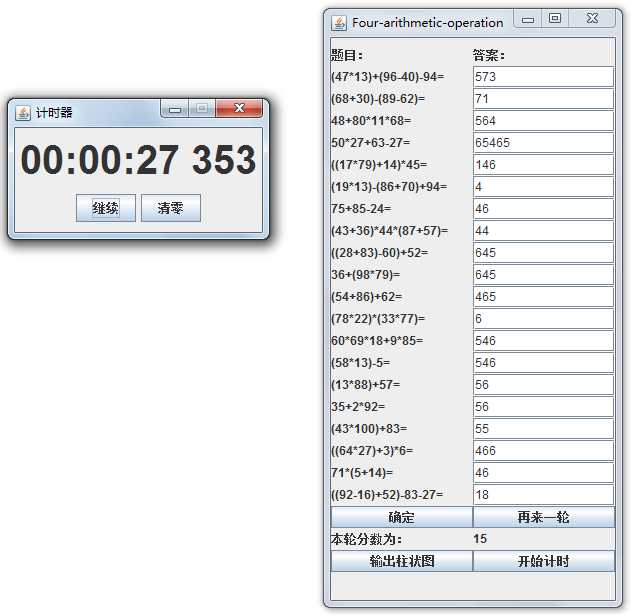Click the 题目: column header label
This screenshot has width=631, height=615.
tap(347, 55)
